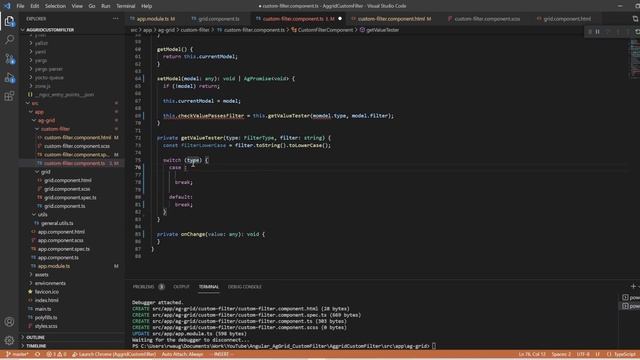
Task: Open the Terminal menu
Action: point(126,6)
